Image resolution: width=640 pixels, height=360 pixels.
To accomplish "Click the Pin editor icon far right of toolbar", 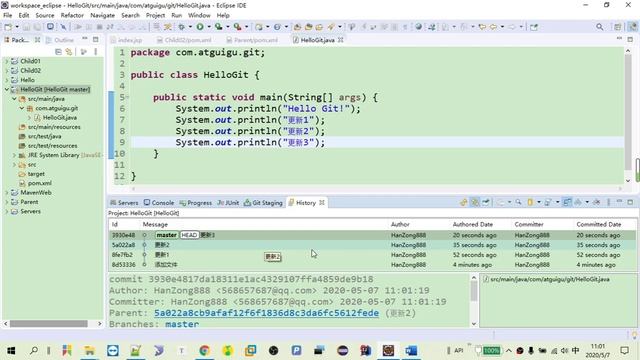I will (533, 27).
